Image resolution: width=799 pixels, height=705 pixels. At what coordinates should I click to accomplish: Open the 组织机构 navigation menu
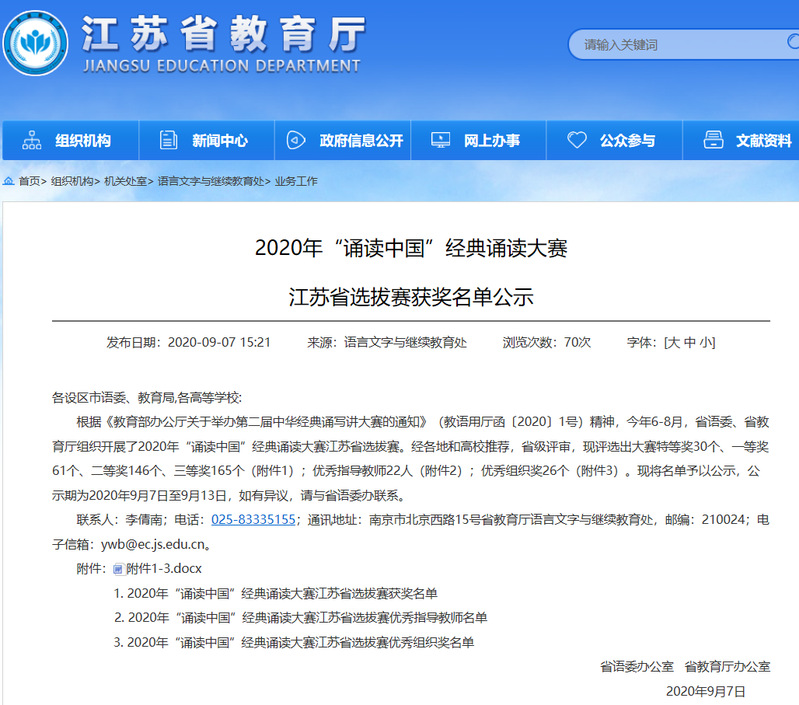(x=83, y=141)
